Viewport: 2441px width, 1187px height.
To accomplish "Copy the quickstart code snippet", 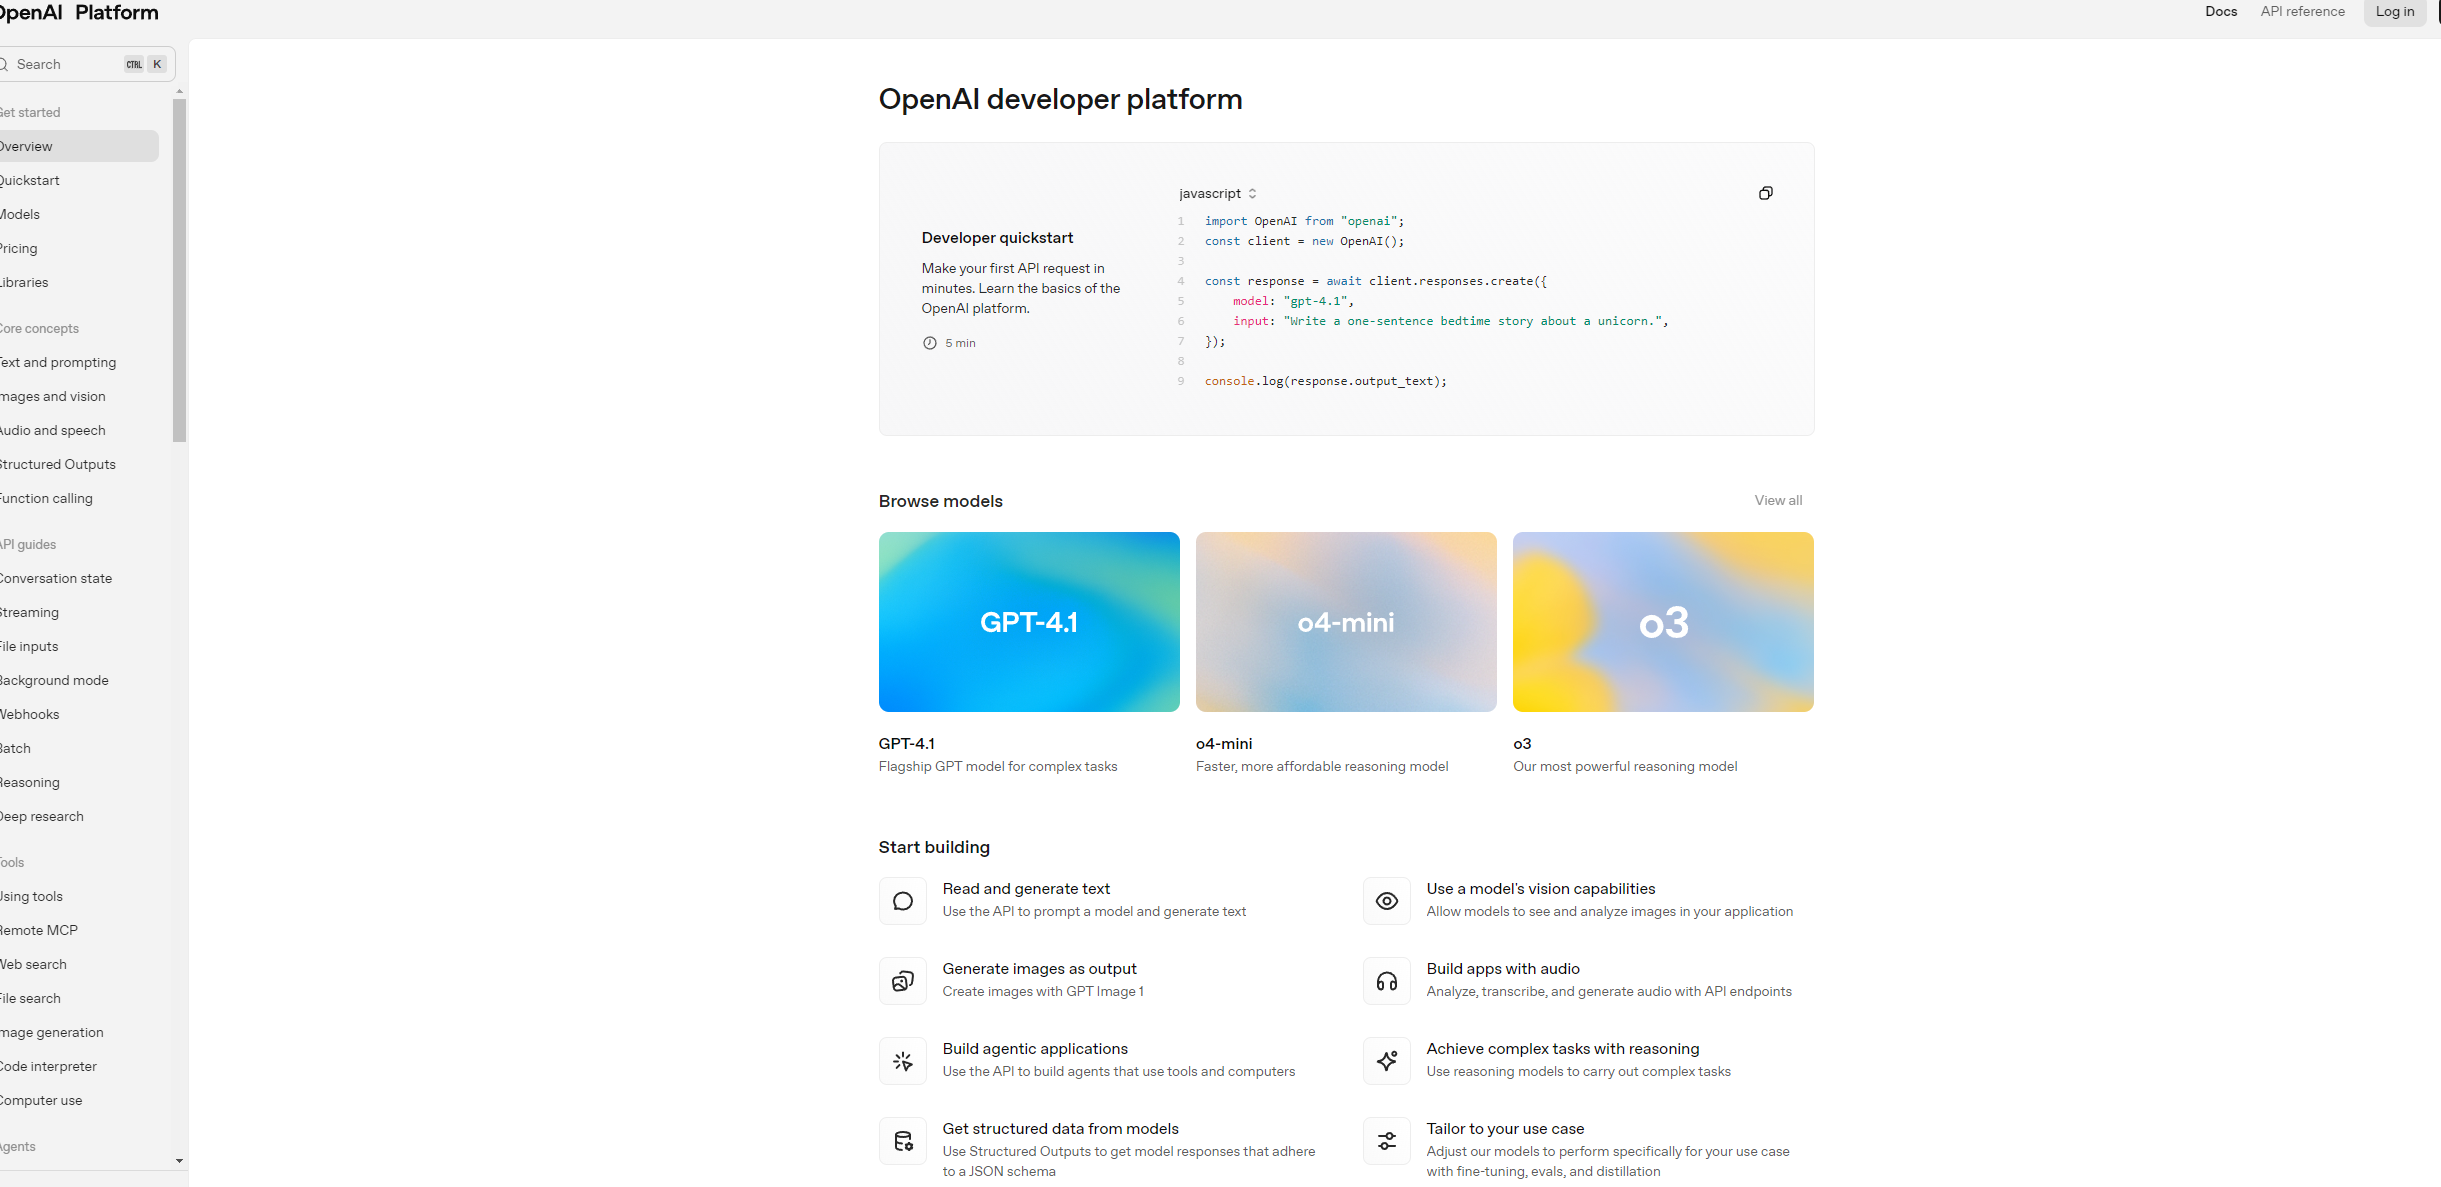I will click(1765, 193).
